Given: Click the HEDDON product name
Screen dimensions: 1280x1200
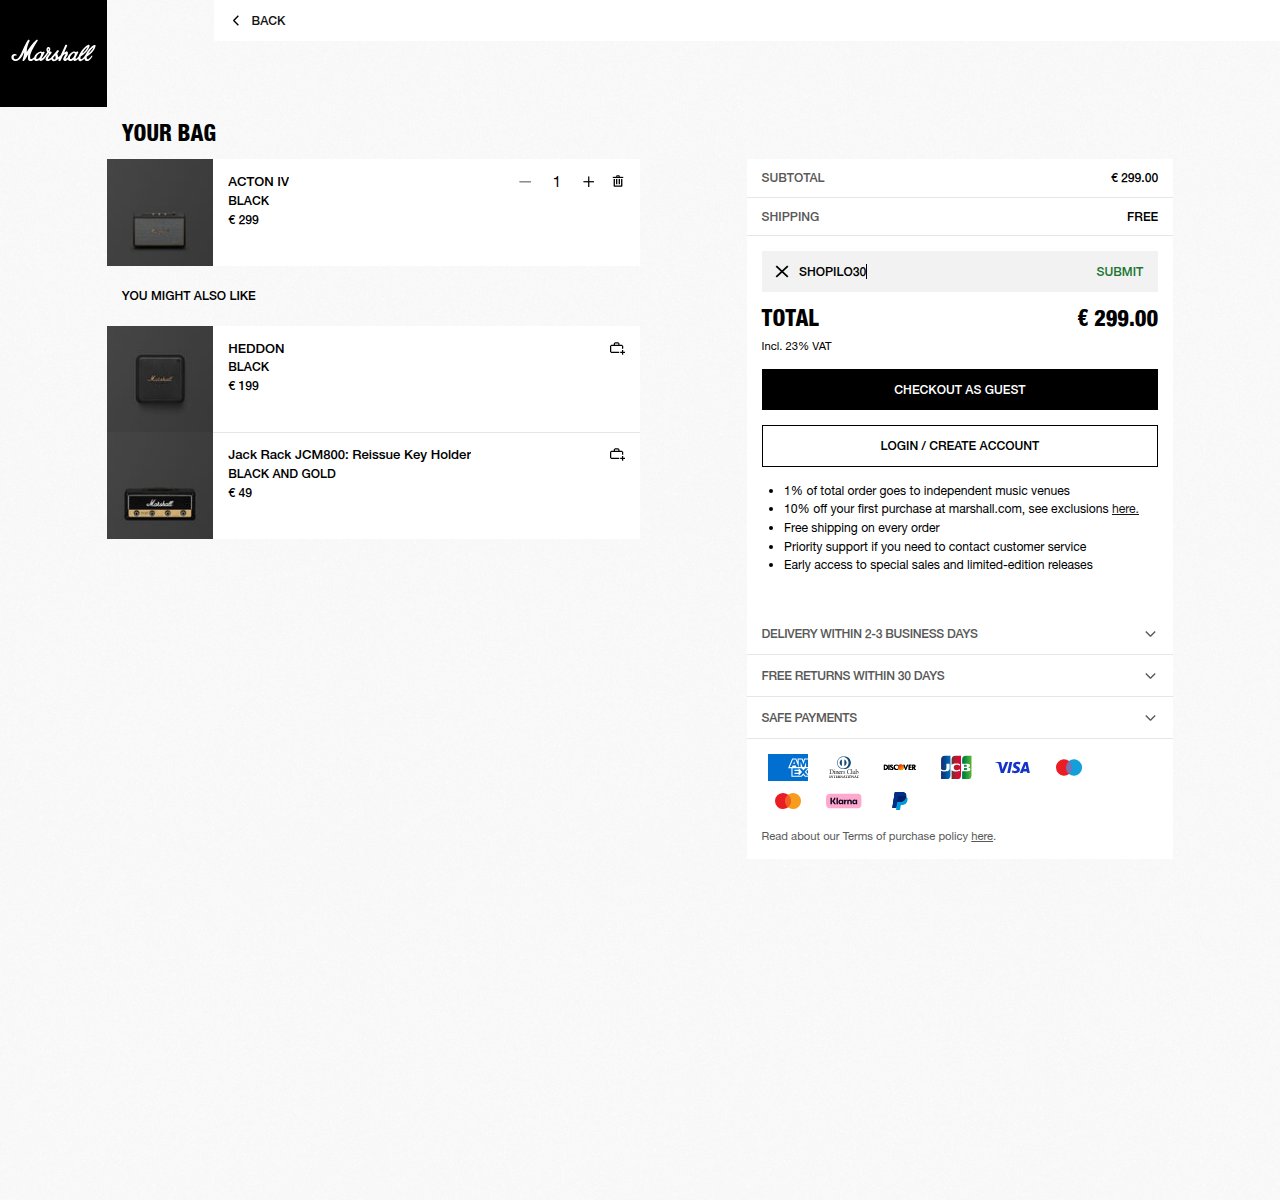Looking at the screenshot, I should pyautogui.click(x=256, y=348).
